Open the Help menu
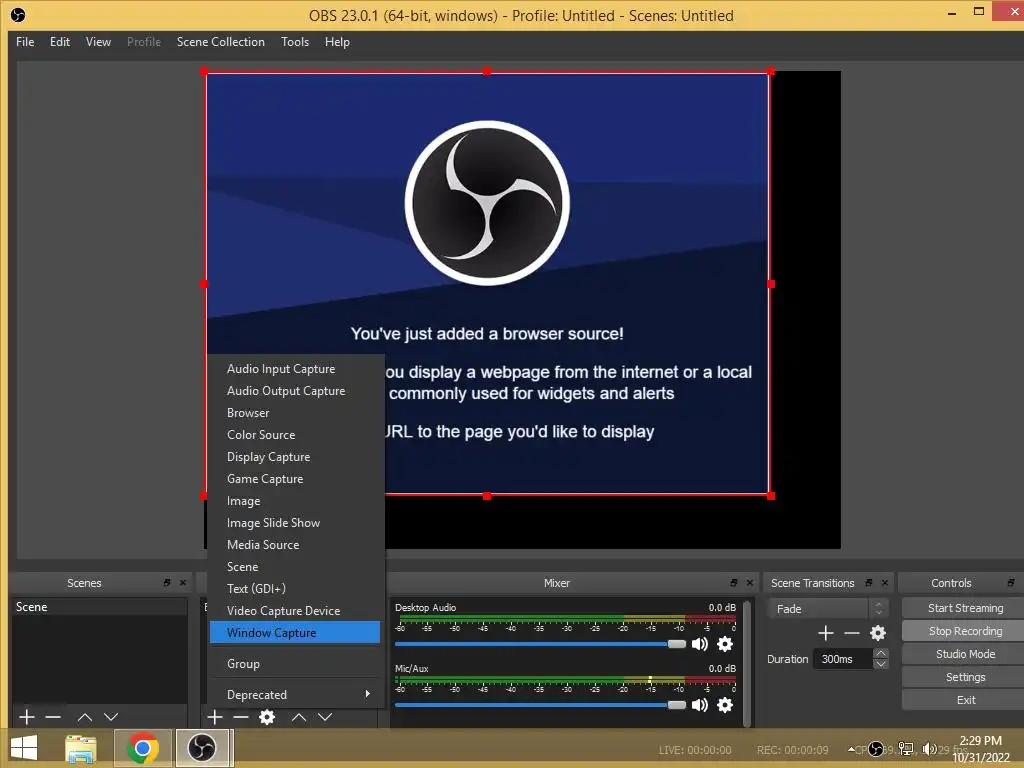This screenshot has height=768, width=1024. click(337, 42)
